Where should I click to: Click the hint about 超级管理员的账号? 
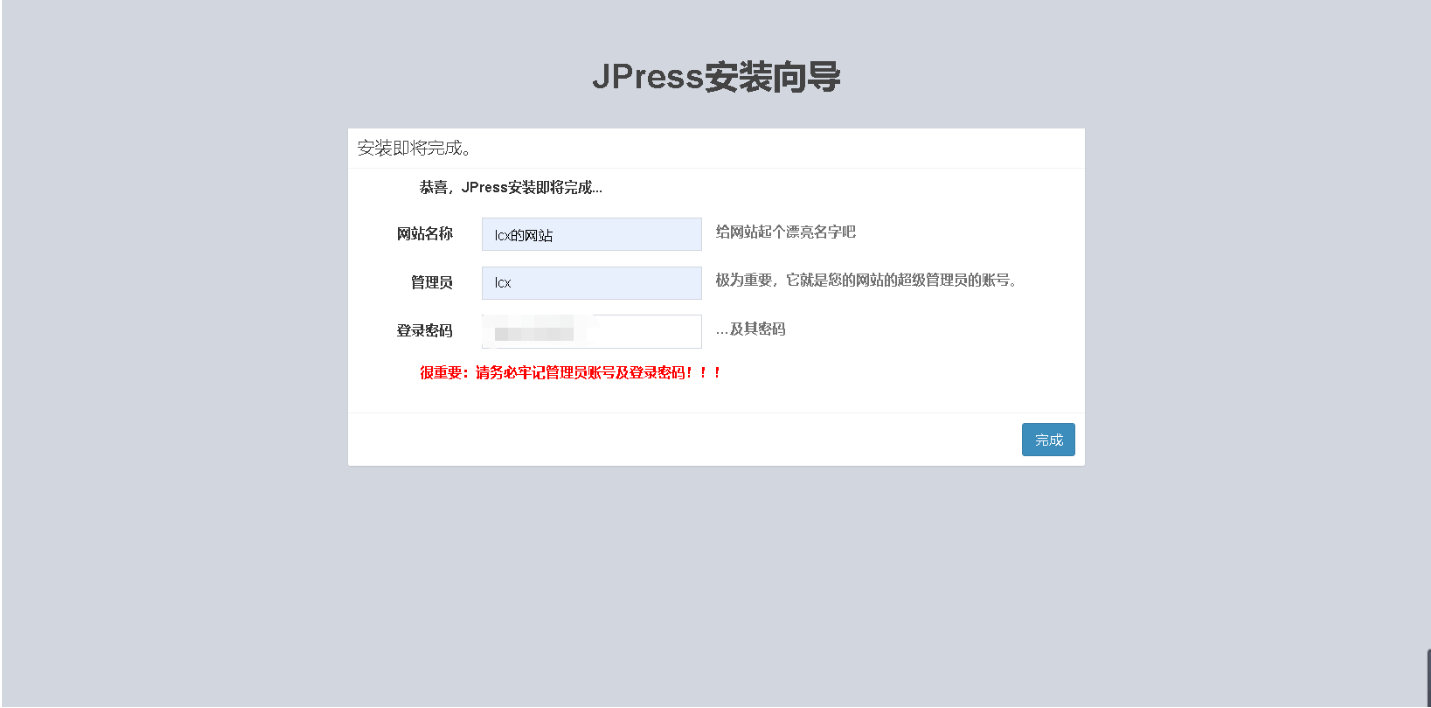point(866,281)
